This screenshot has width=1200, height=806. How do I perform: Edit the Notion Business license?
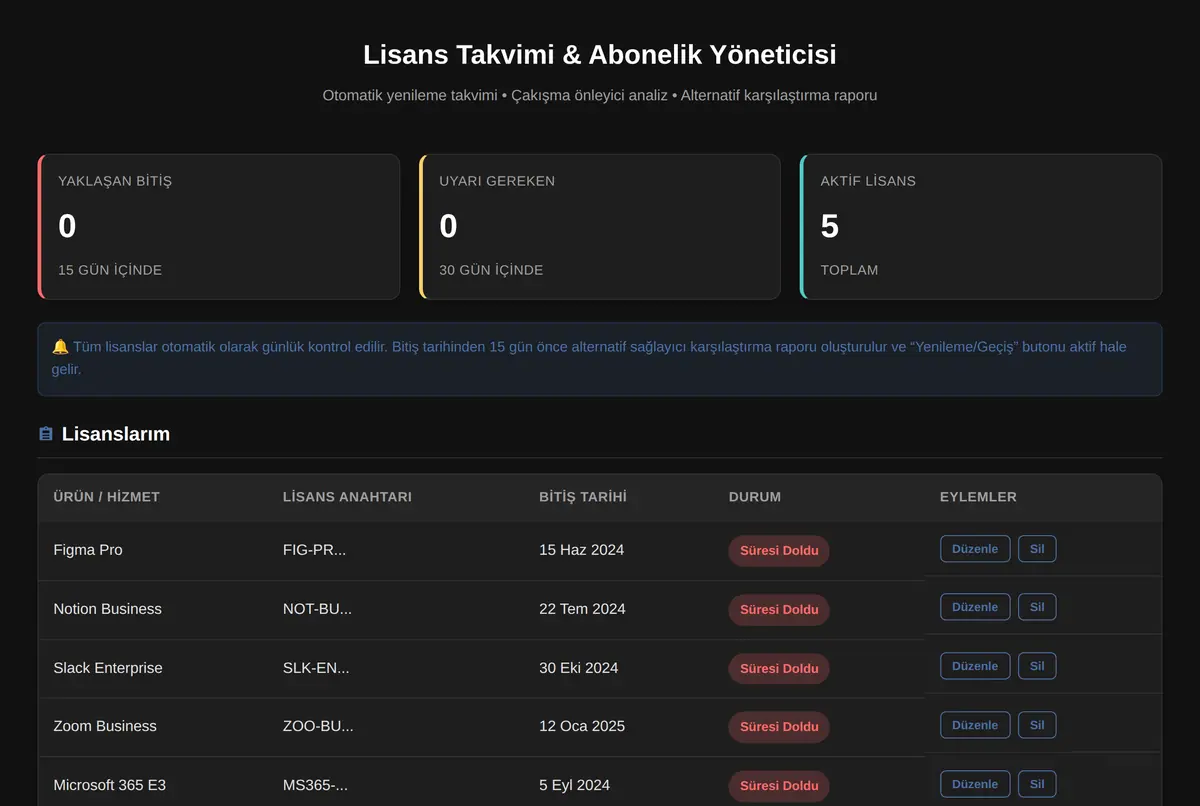(975, 607)
